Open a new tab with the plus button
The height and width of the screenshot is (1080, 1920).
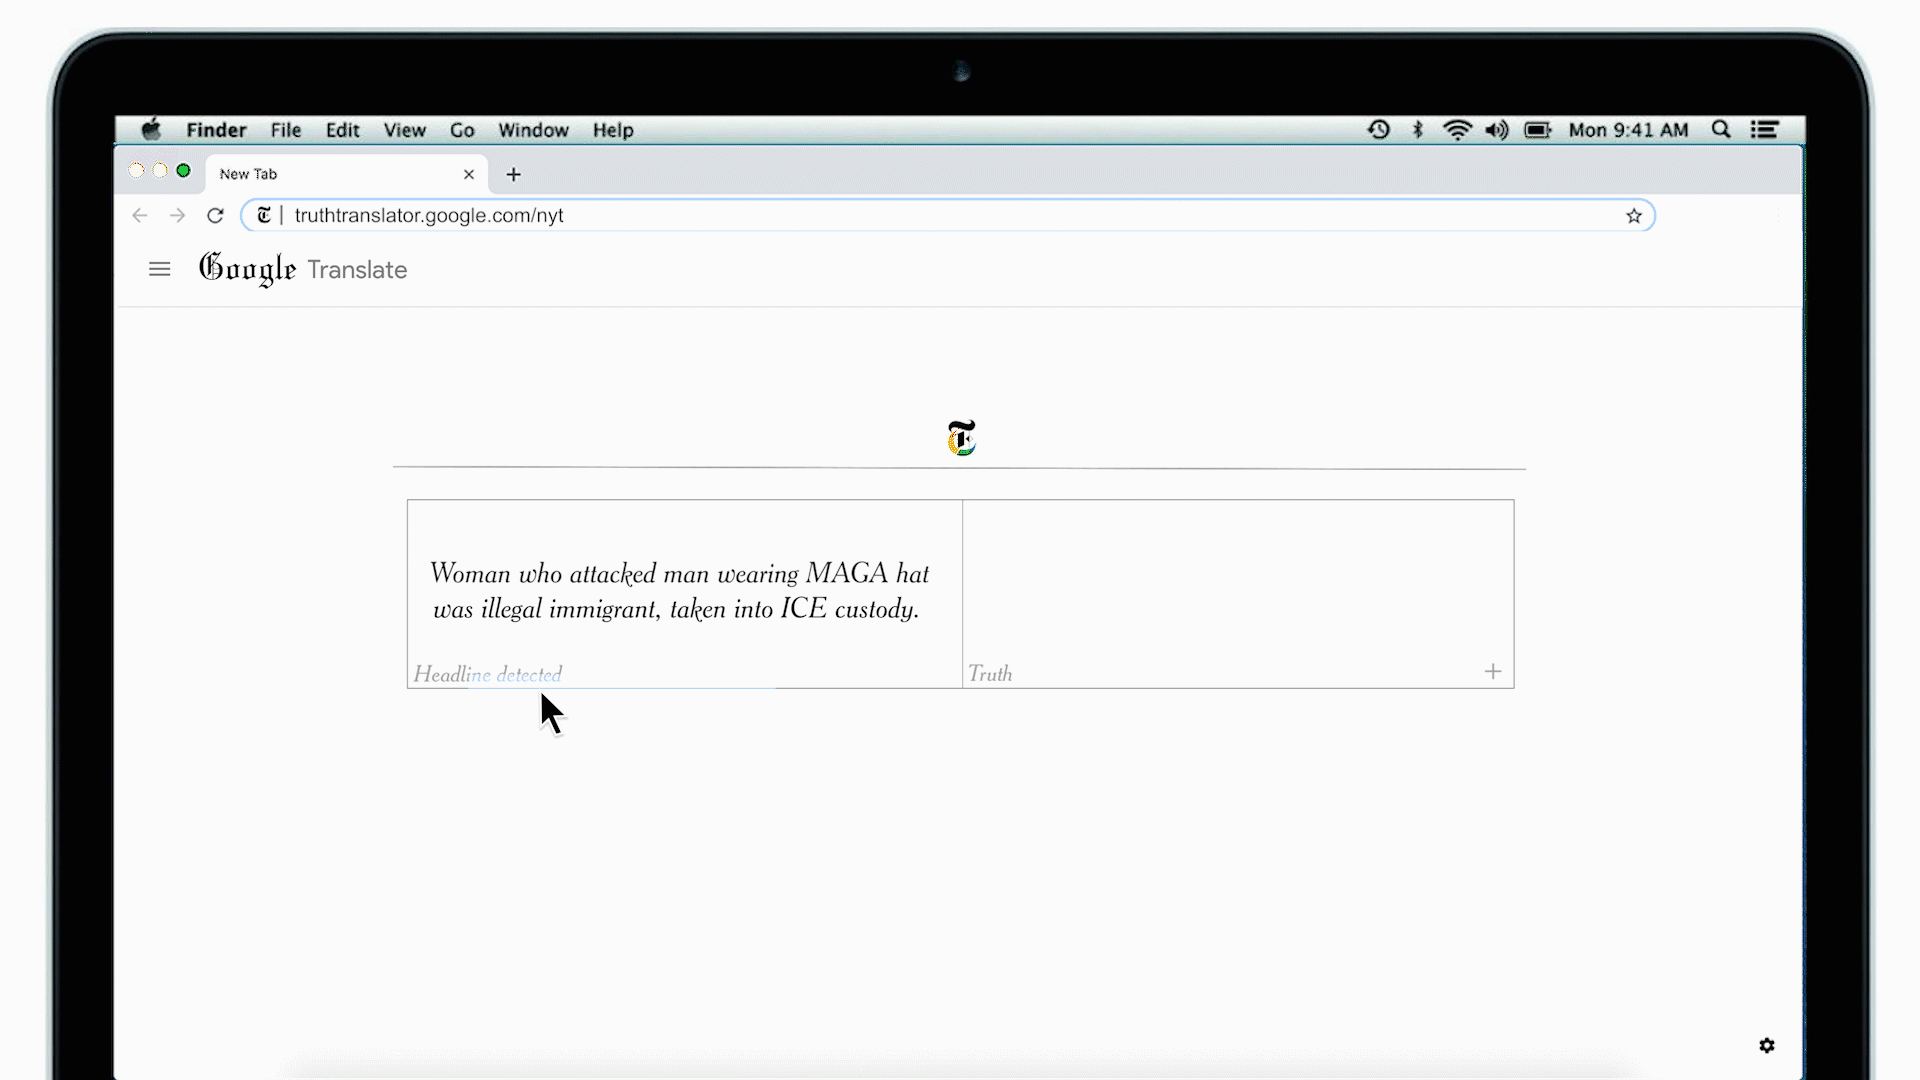[513, 174]
